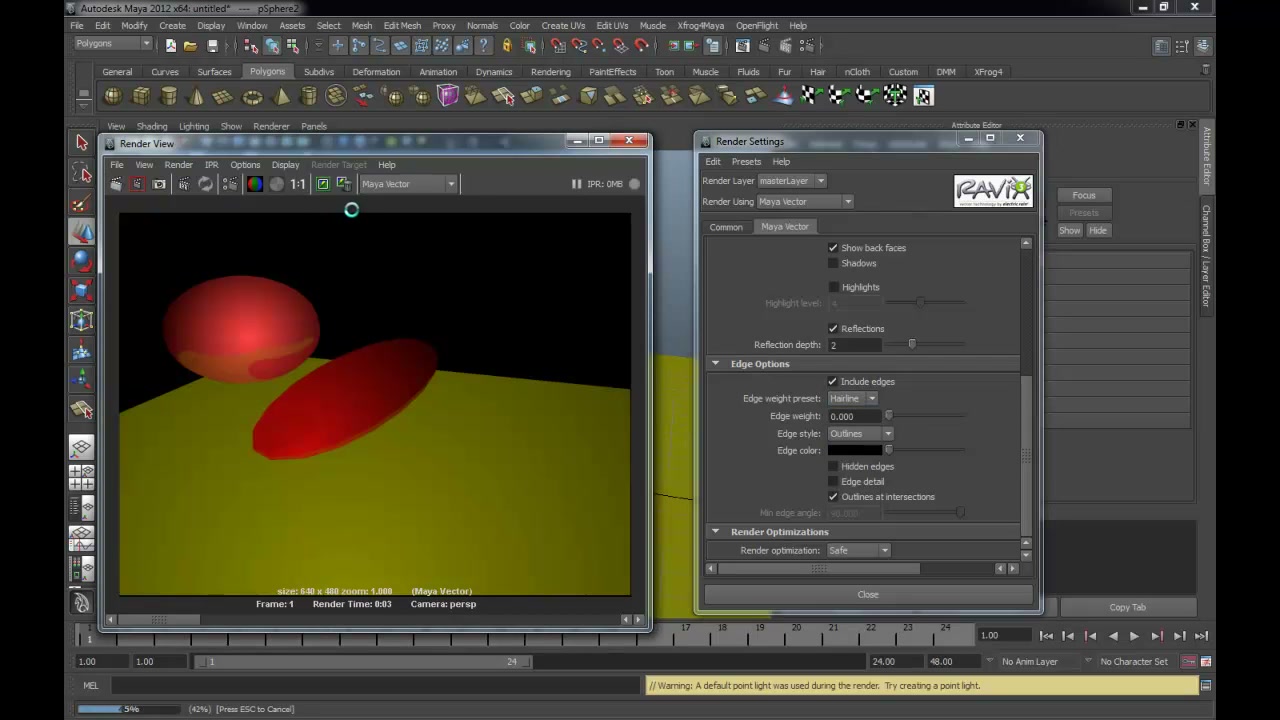Open renderer dropdown in Render View toolbar
Screen dimensions: 1280x720
407,184
